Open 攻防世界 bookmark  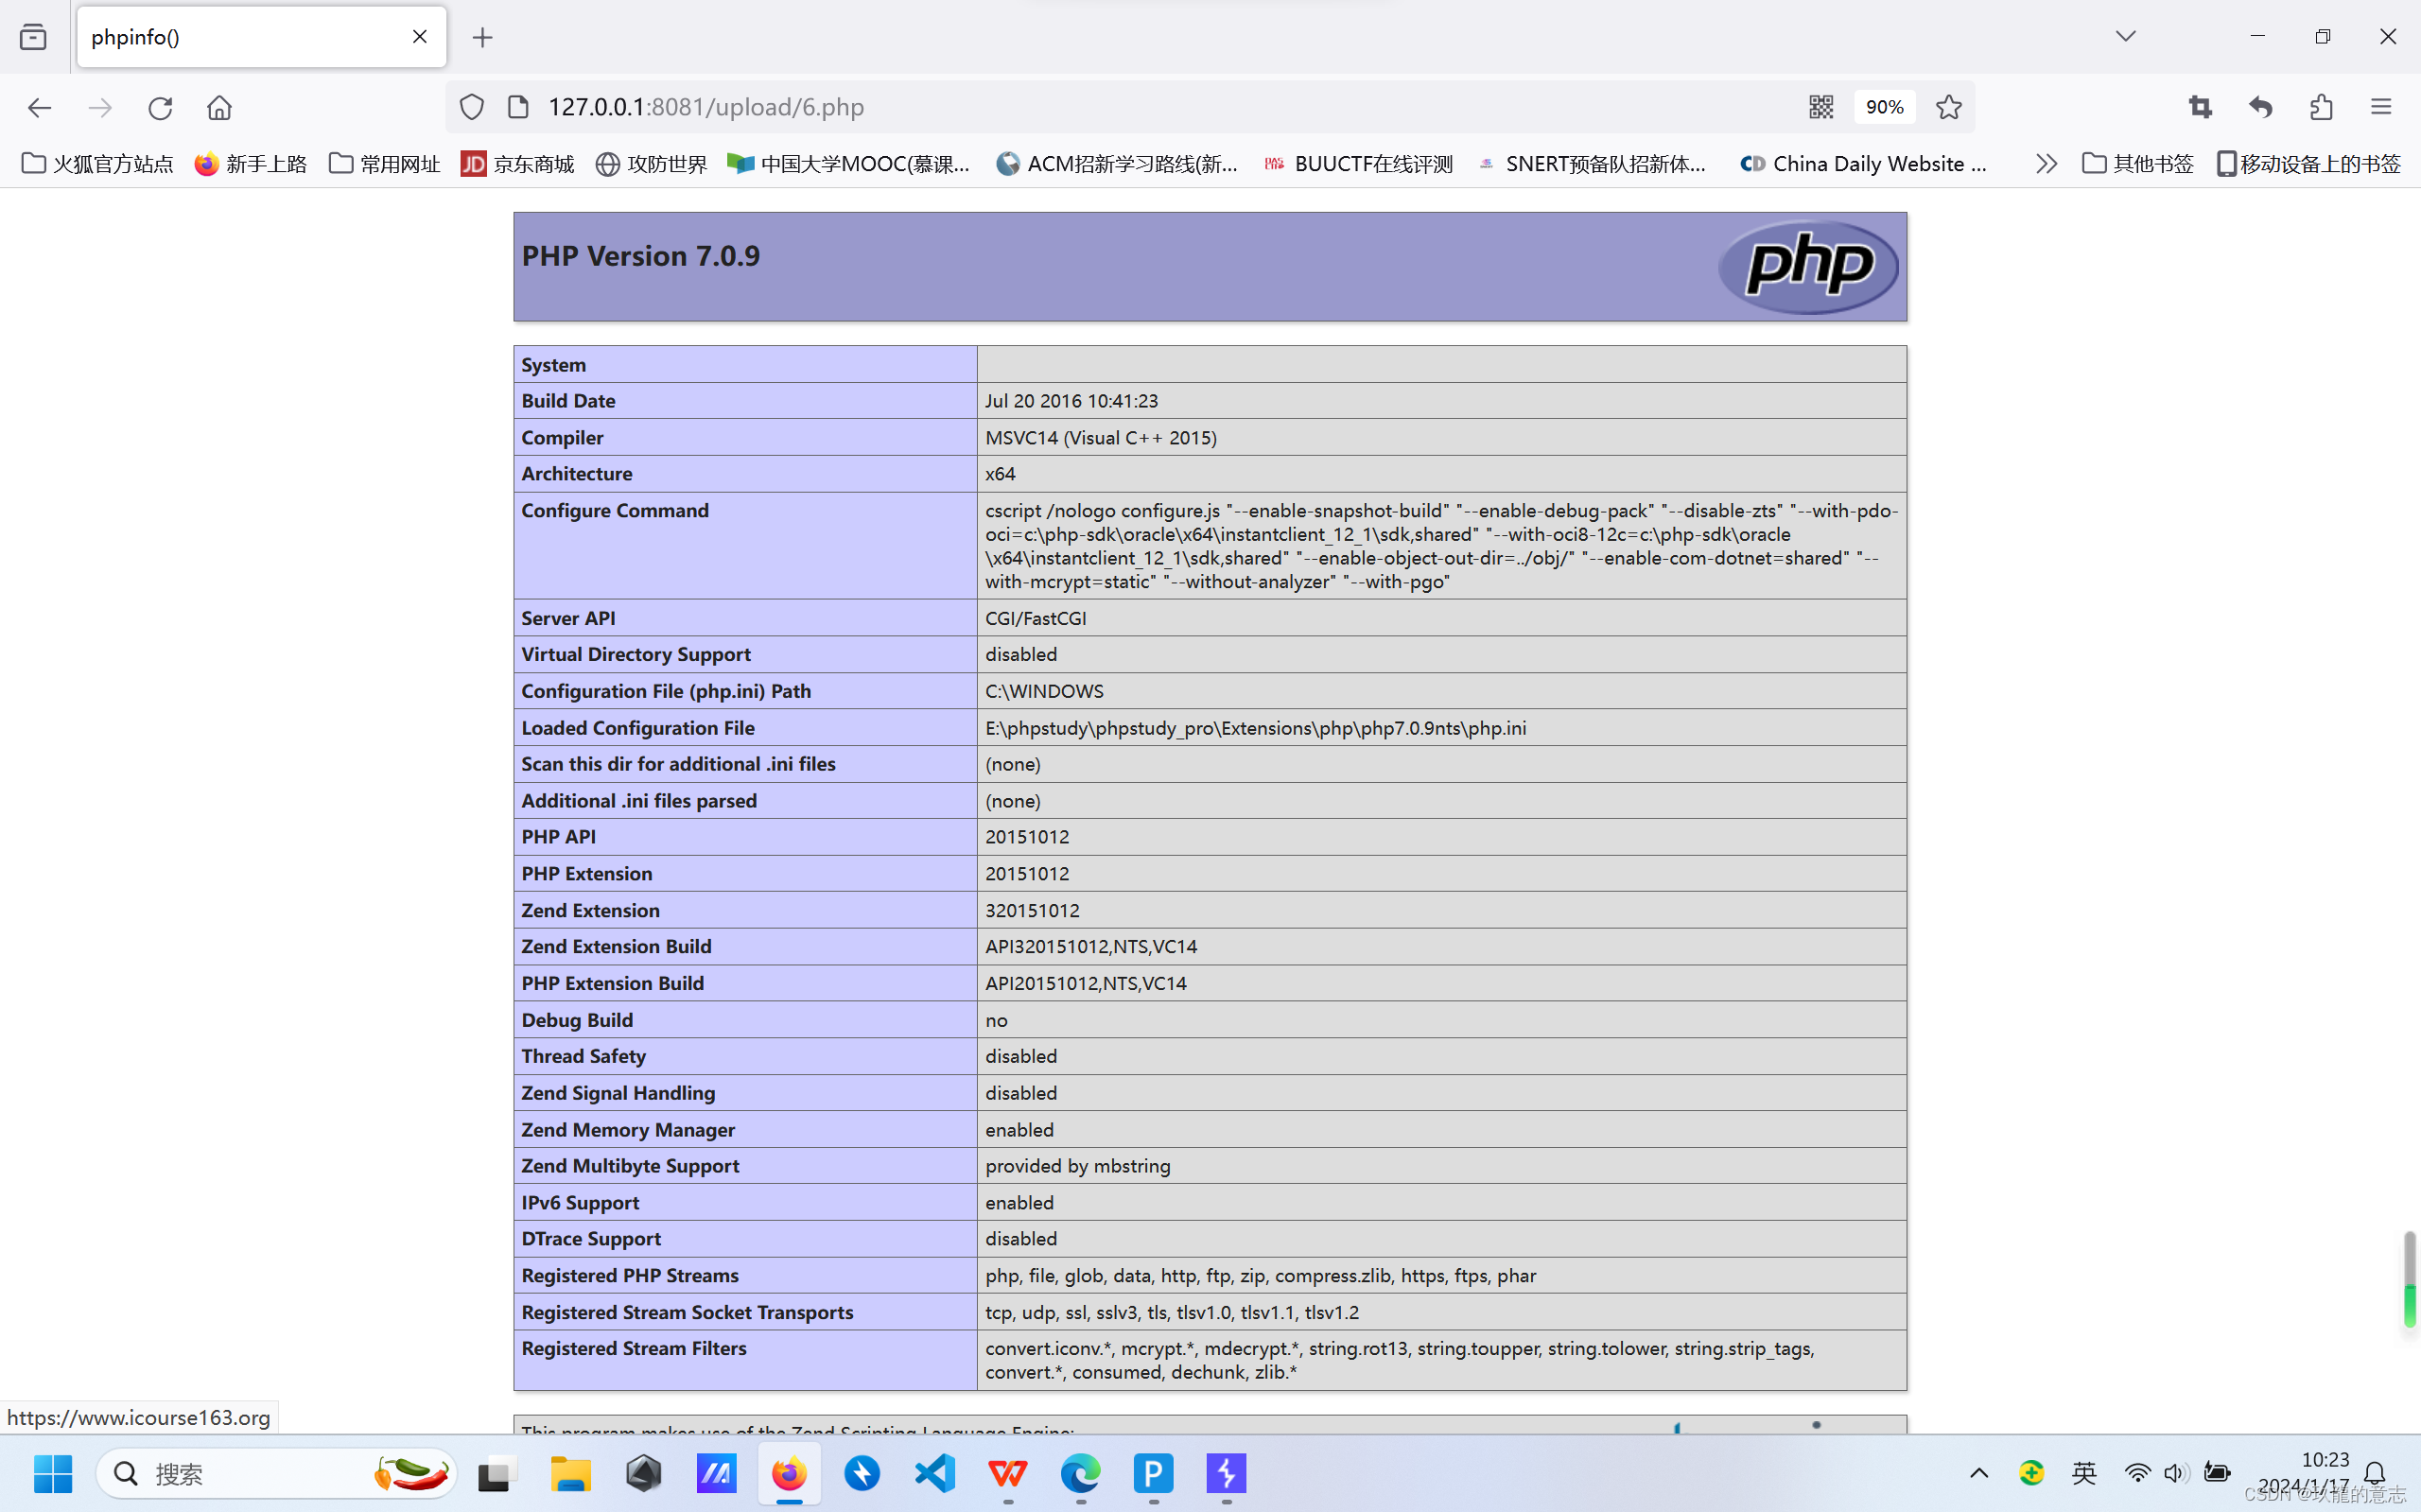(x=651, y=164)
